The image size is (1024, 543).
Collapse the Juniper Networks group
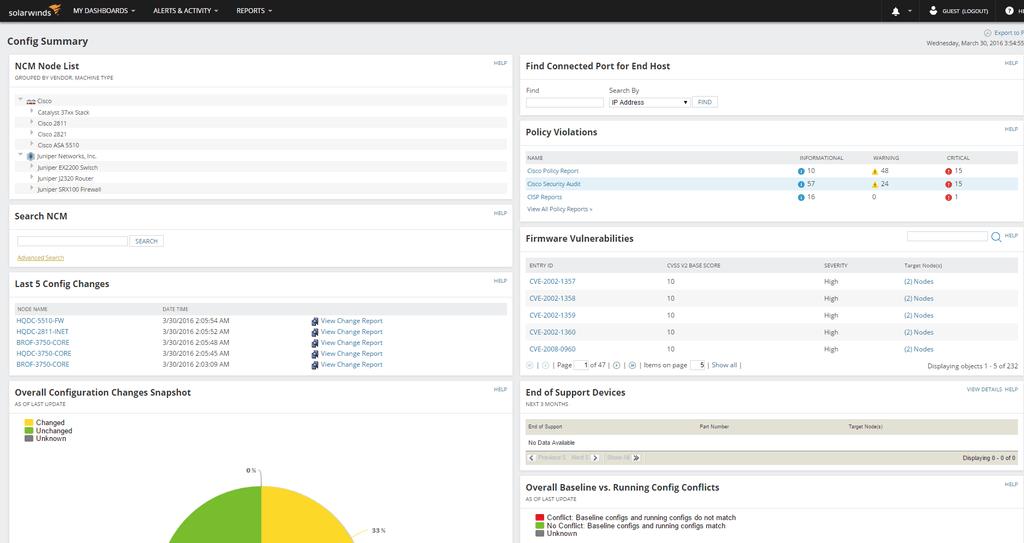(20, 155)
